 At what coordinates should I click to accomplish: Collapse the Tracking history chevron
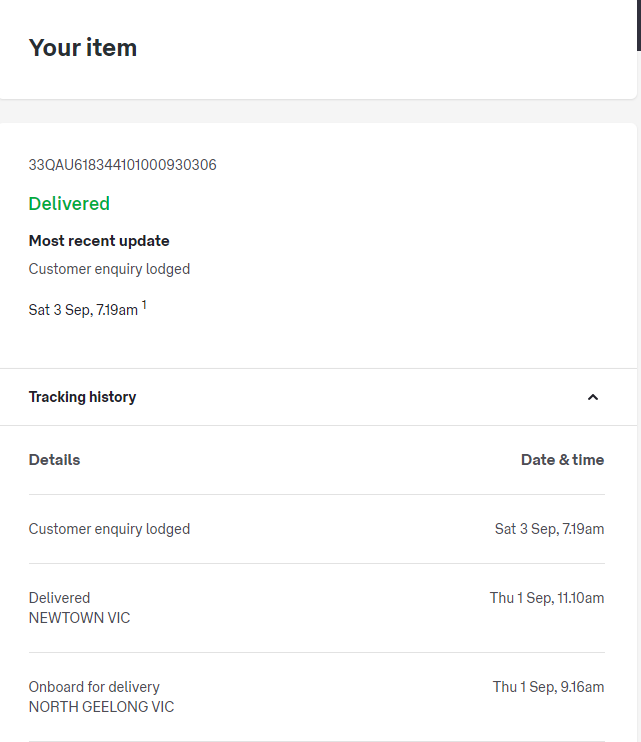(x=592, y=397)
